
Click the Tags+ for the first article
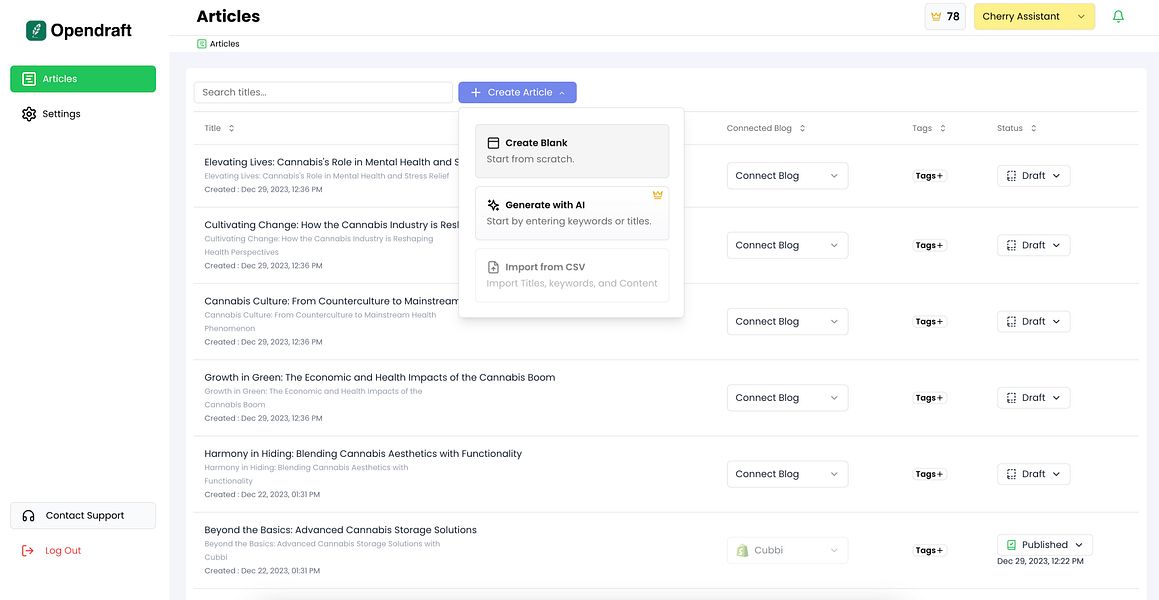pyautogui.click(x=929, y=176)
